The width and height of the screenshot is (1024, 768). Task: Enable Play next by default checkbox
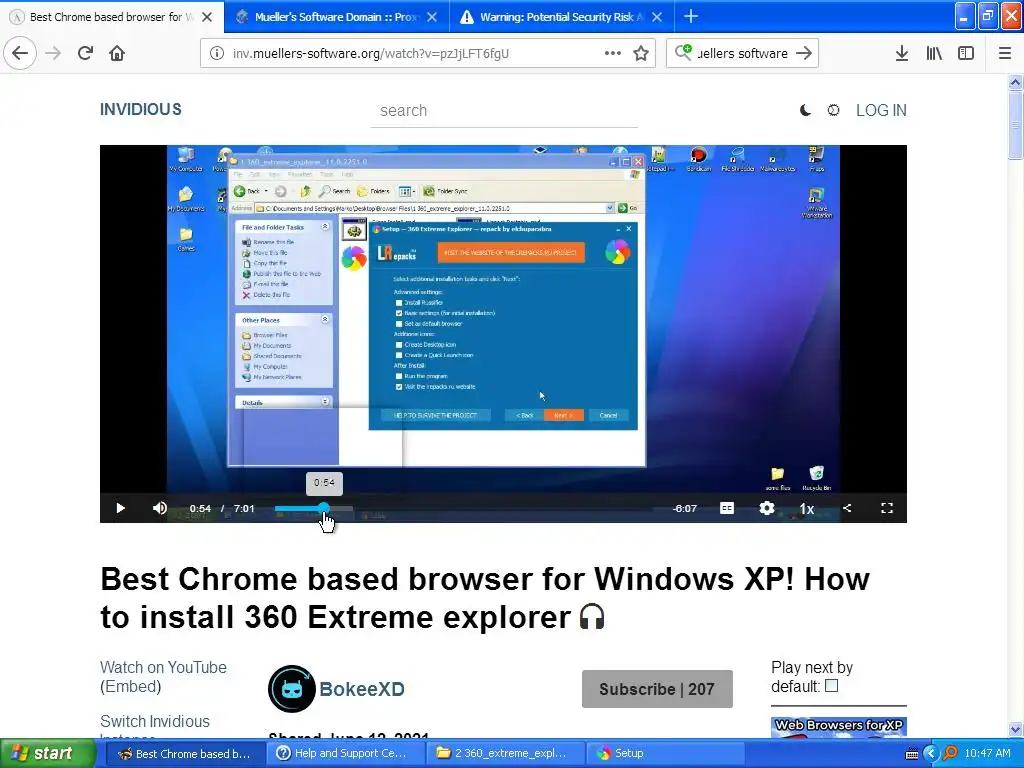(x=831, y=686)
